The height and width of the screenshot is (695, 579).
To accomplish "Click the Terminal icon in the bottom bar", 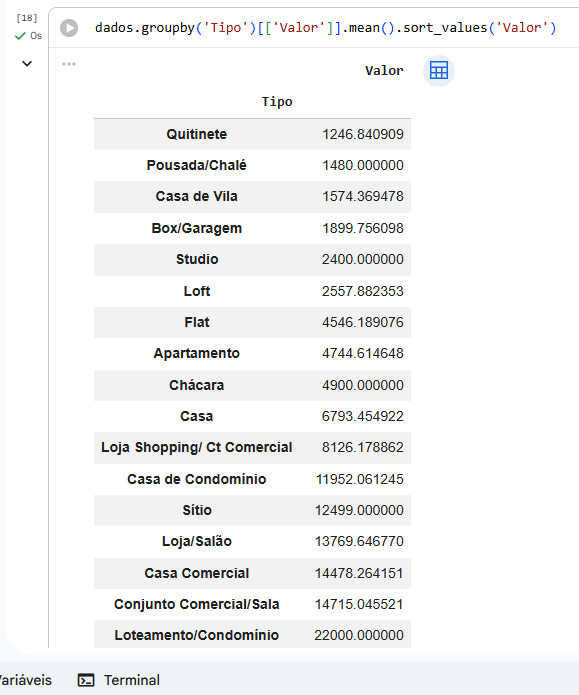I will [86, 680].
